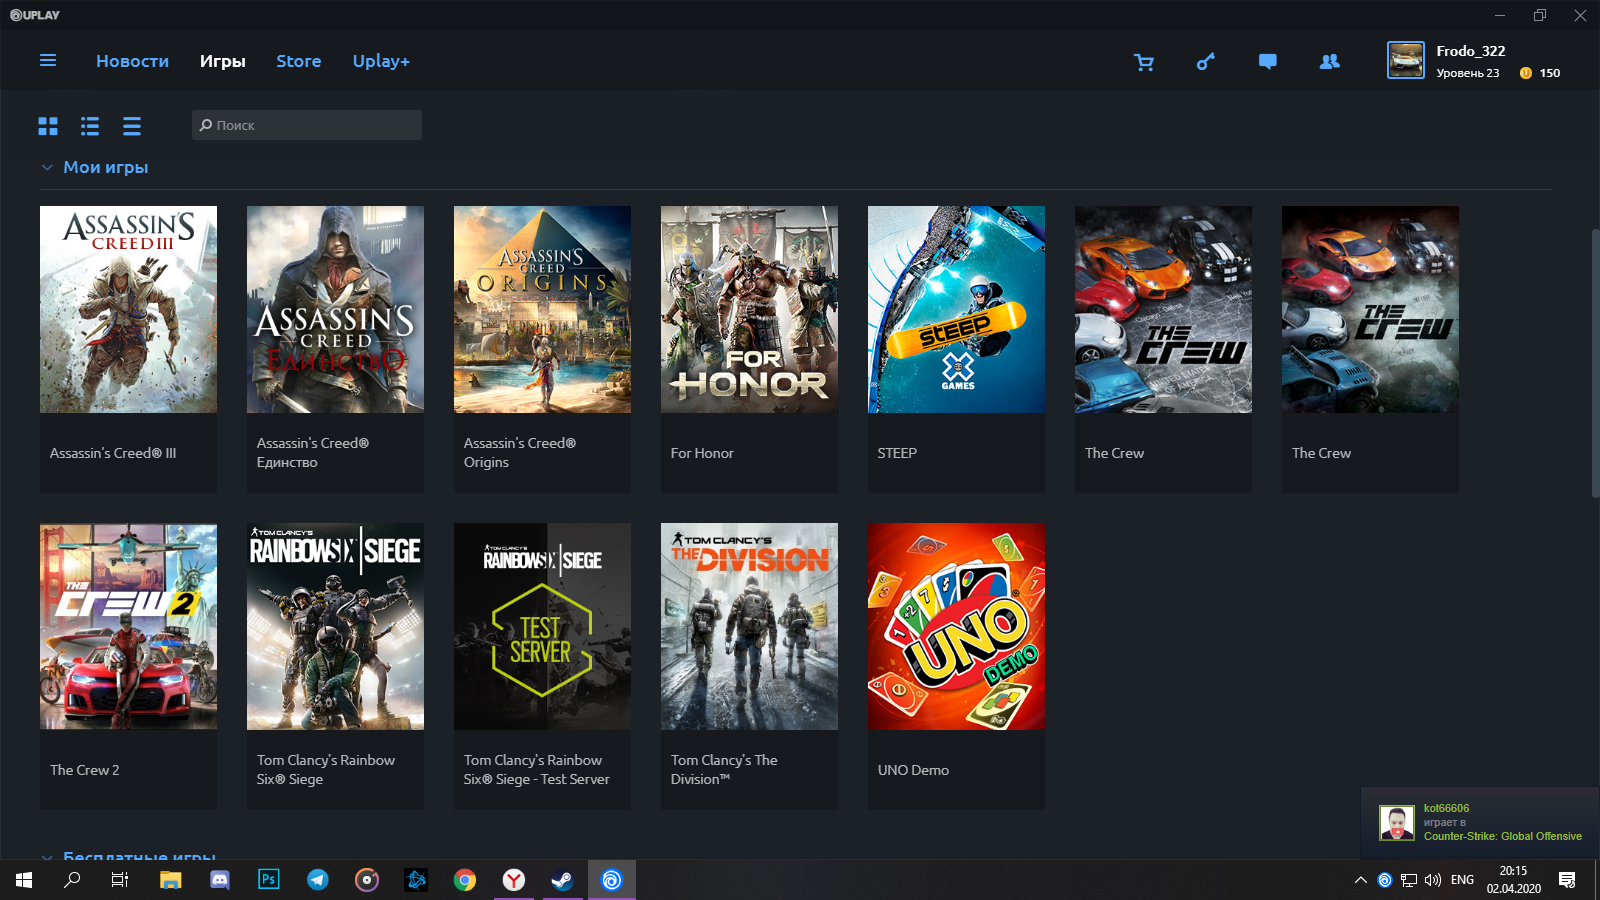Click the For Honor title text
Screen dimensions: 1600x900
click(x=702, y=453)
